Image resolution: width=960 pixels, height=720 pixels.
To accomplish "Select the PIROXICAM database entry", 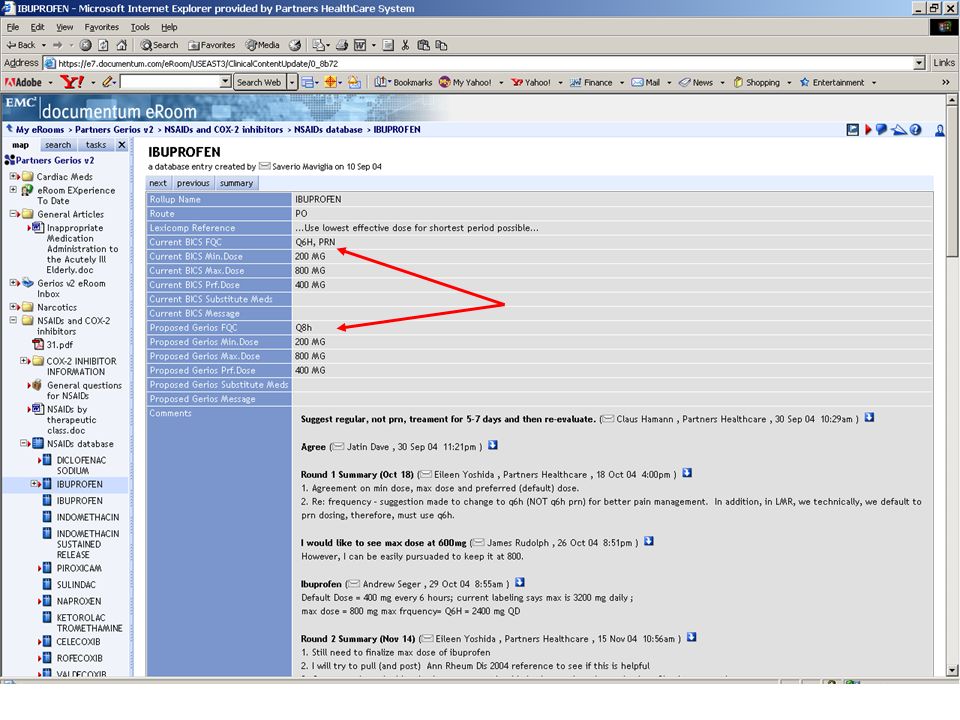I will [79, 568].
